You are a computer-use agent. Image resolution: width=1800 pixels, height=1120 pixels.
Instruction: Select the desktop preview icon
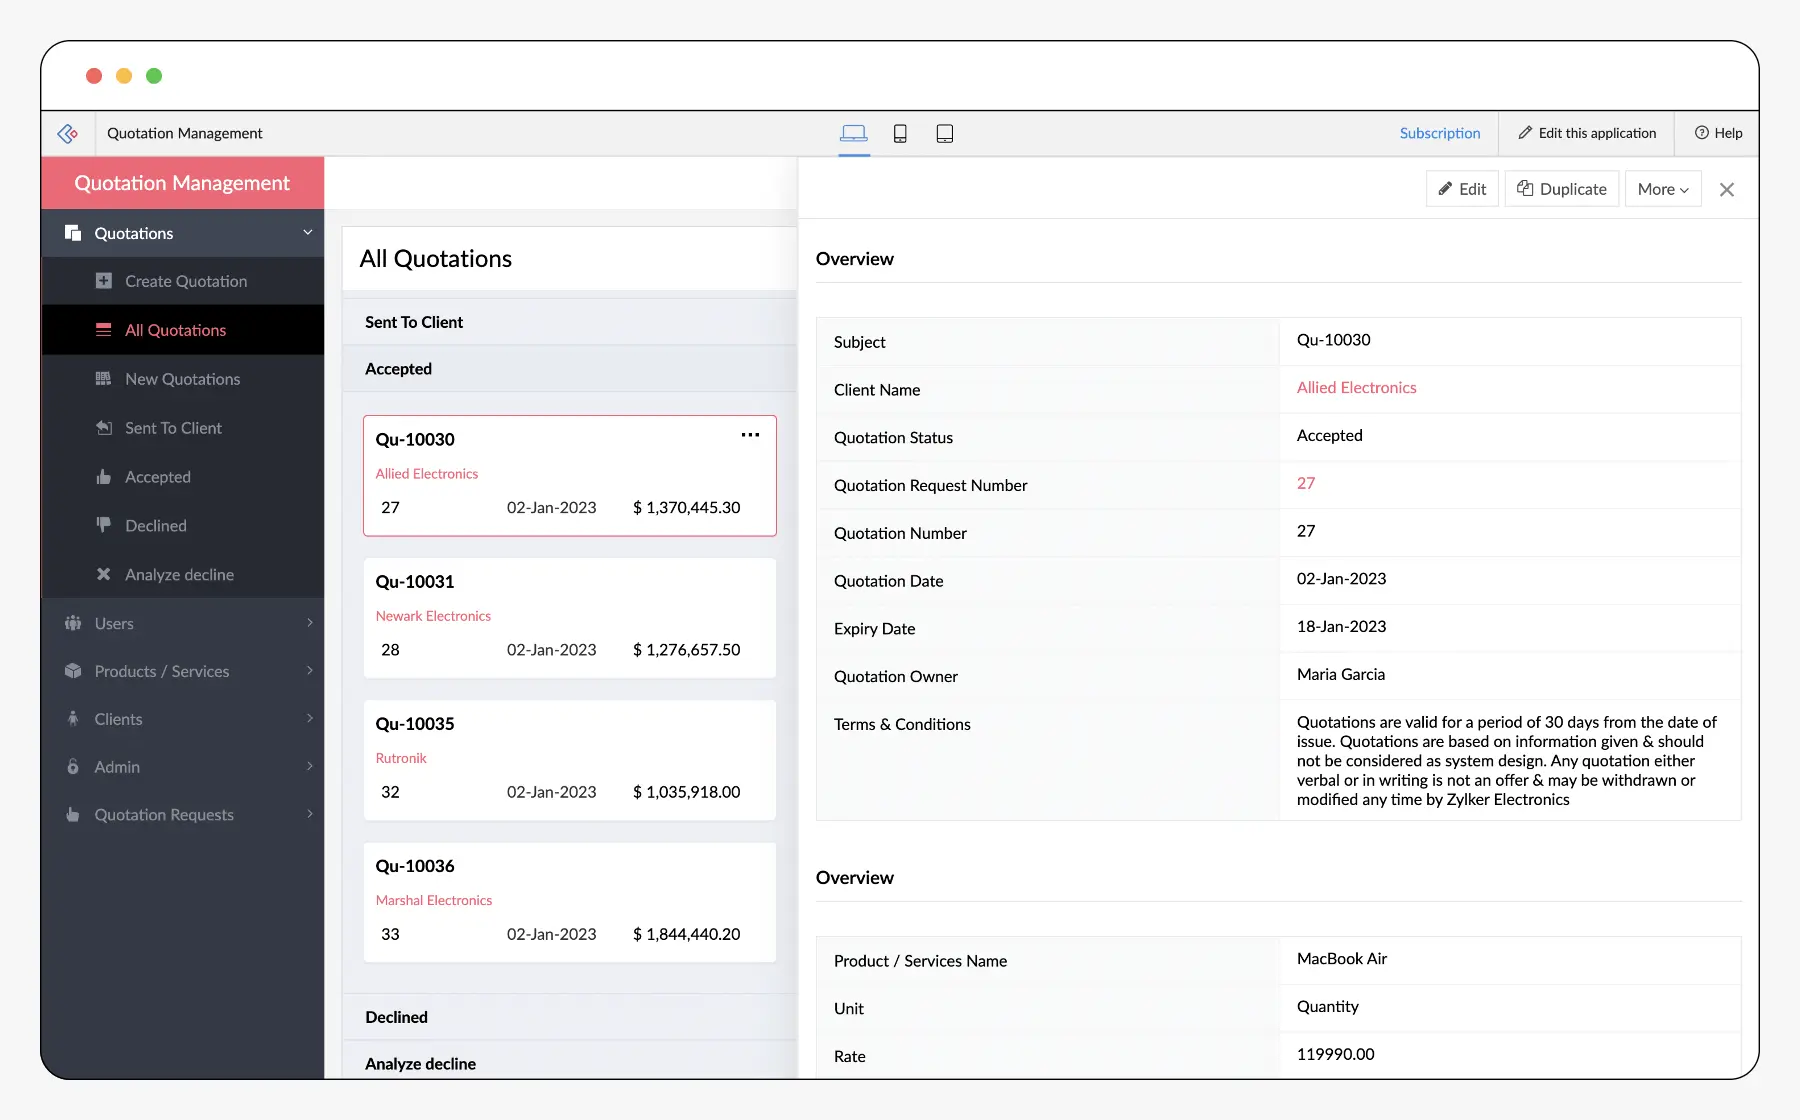click(853, 133)
